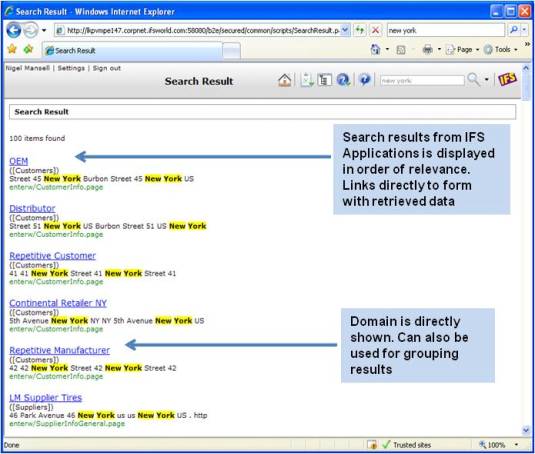Refresh the page with the green arrows icon
Image resolution: width=535 pixels, height=454 pixels.
359,30
